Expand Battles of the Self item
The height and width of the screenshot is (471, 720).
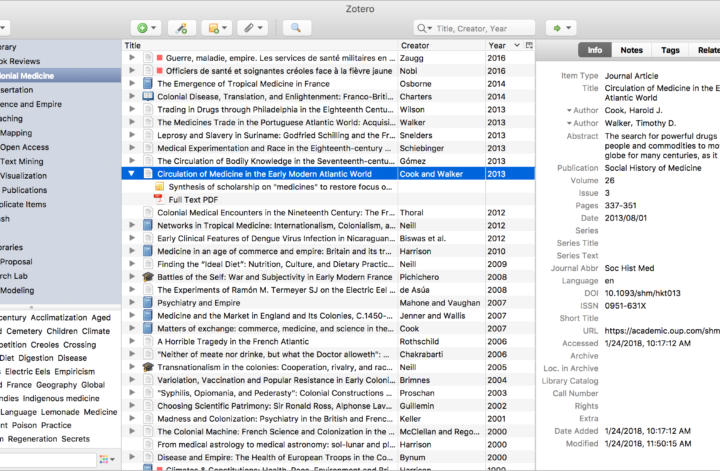(132, 276)
